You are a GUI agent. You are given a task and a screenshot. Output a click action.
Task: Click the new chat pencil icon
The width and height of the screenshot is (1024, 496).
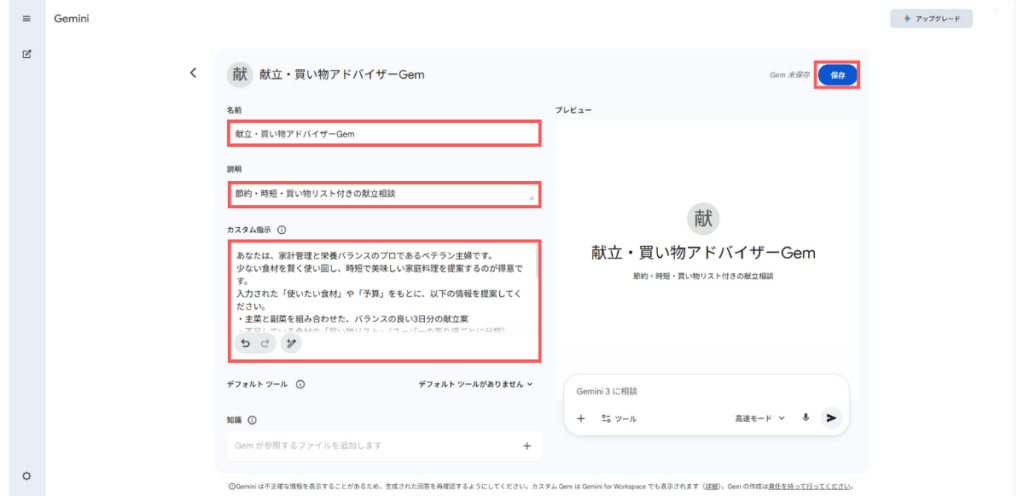[26, 53]
